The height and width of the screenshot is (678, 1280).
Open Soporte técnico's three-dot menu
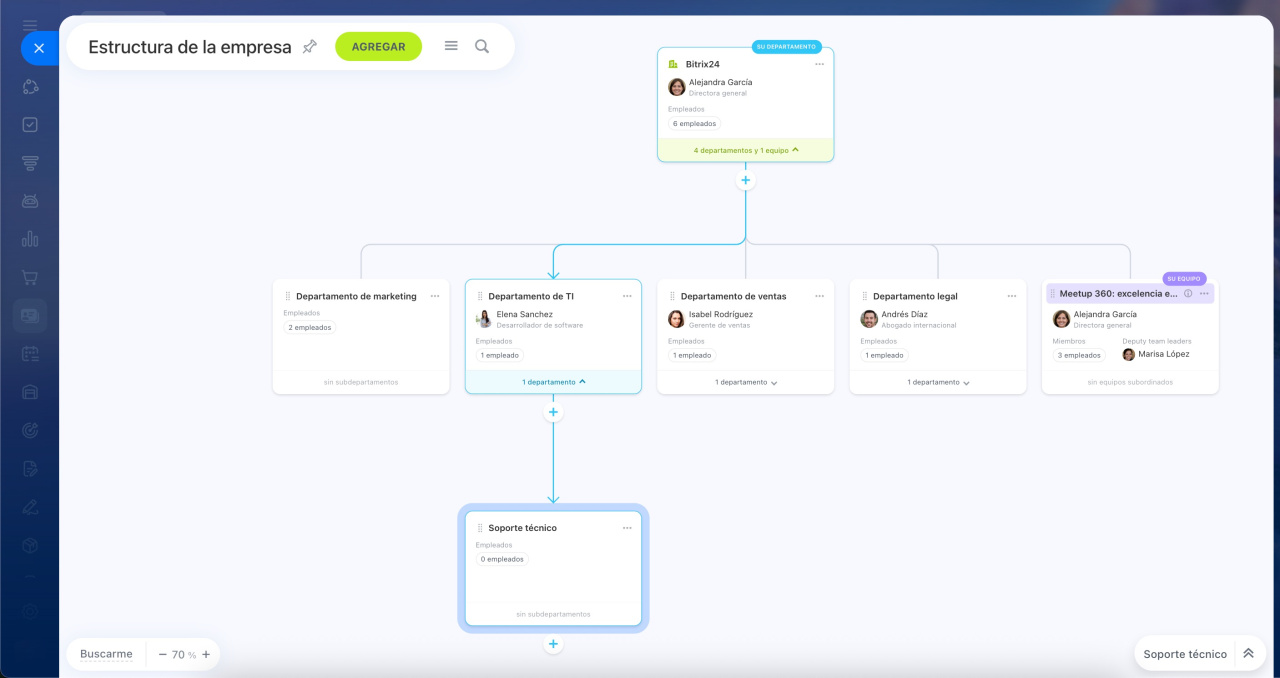click(627, 528)
